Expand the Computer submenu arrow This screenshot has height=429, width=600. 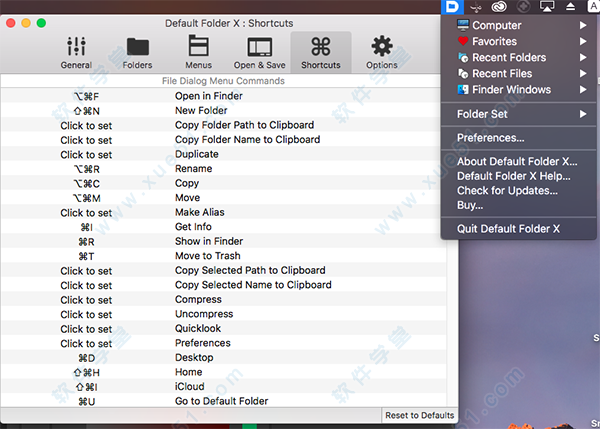(x=583, y=25)
